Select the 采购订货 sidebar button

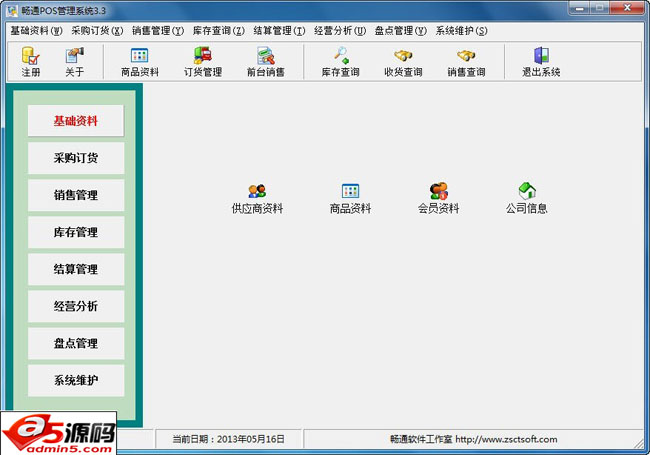tap(76, 158)
